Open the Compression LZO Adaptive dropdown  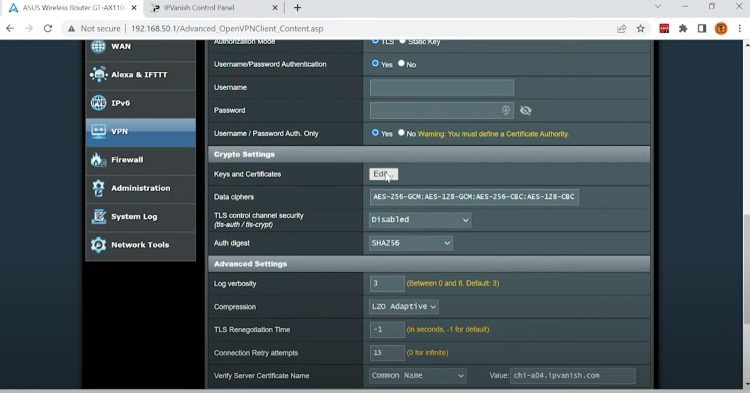point(404,306)
